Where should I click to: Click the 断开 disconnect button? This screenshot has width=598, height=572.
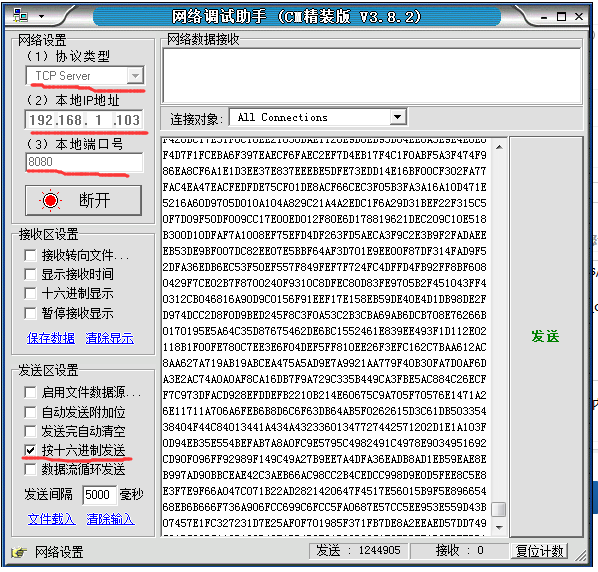(84, 200)
